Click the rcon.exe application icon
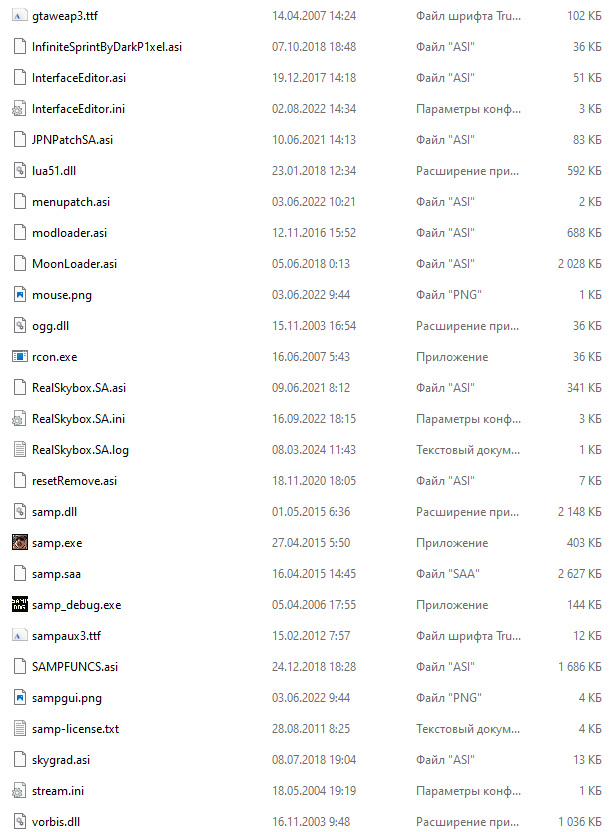This screenshot has height=832, width=615. click(19, 357)
